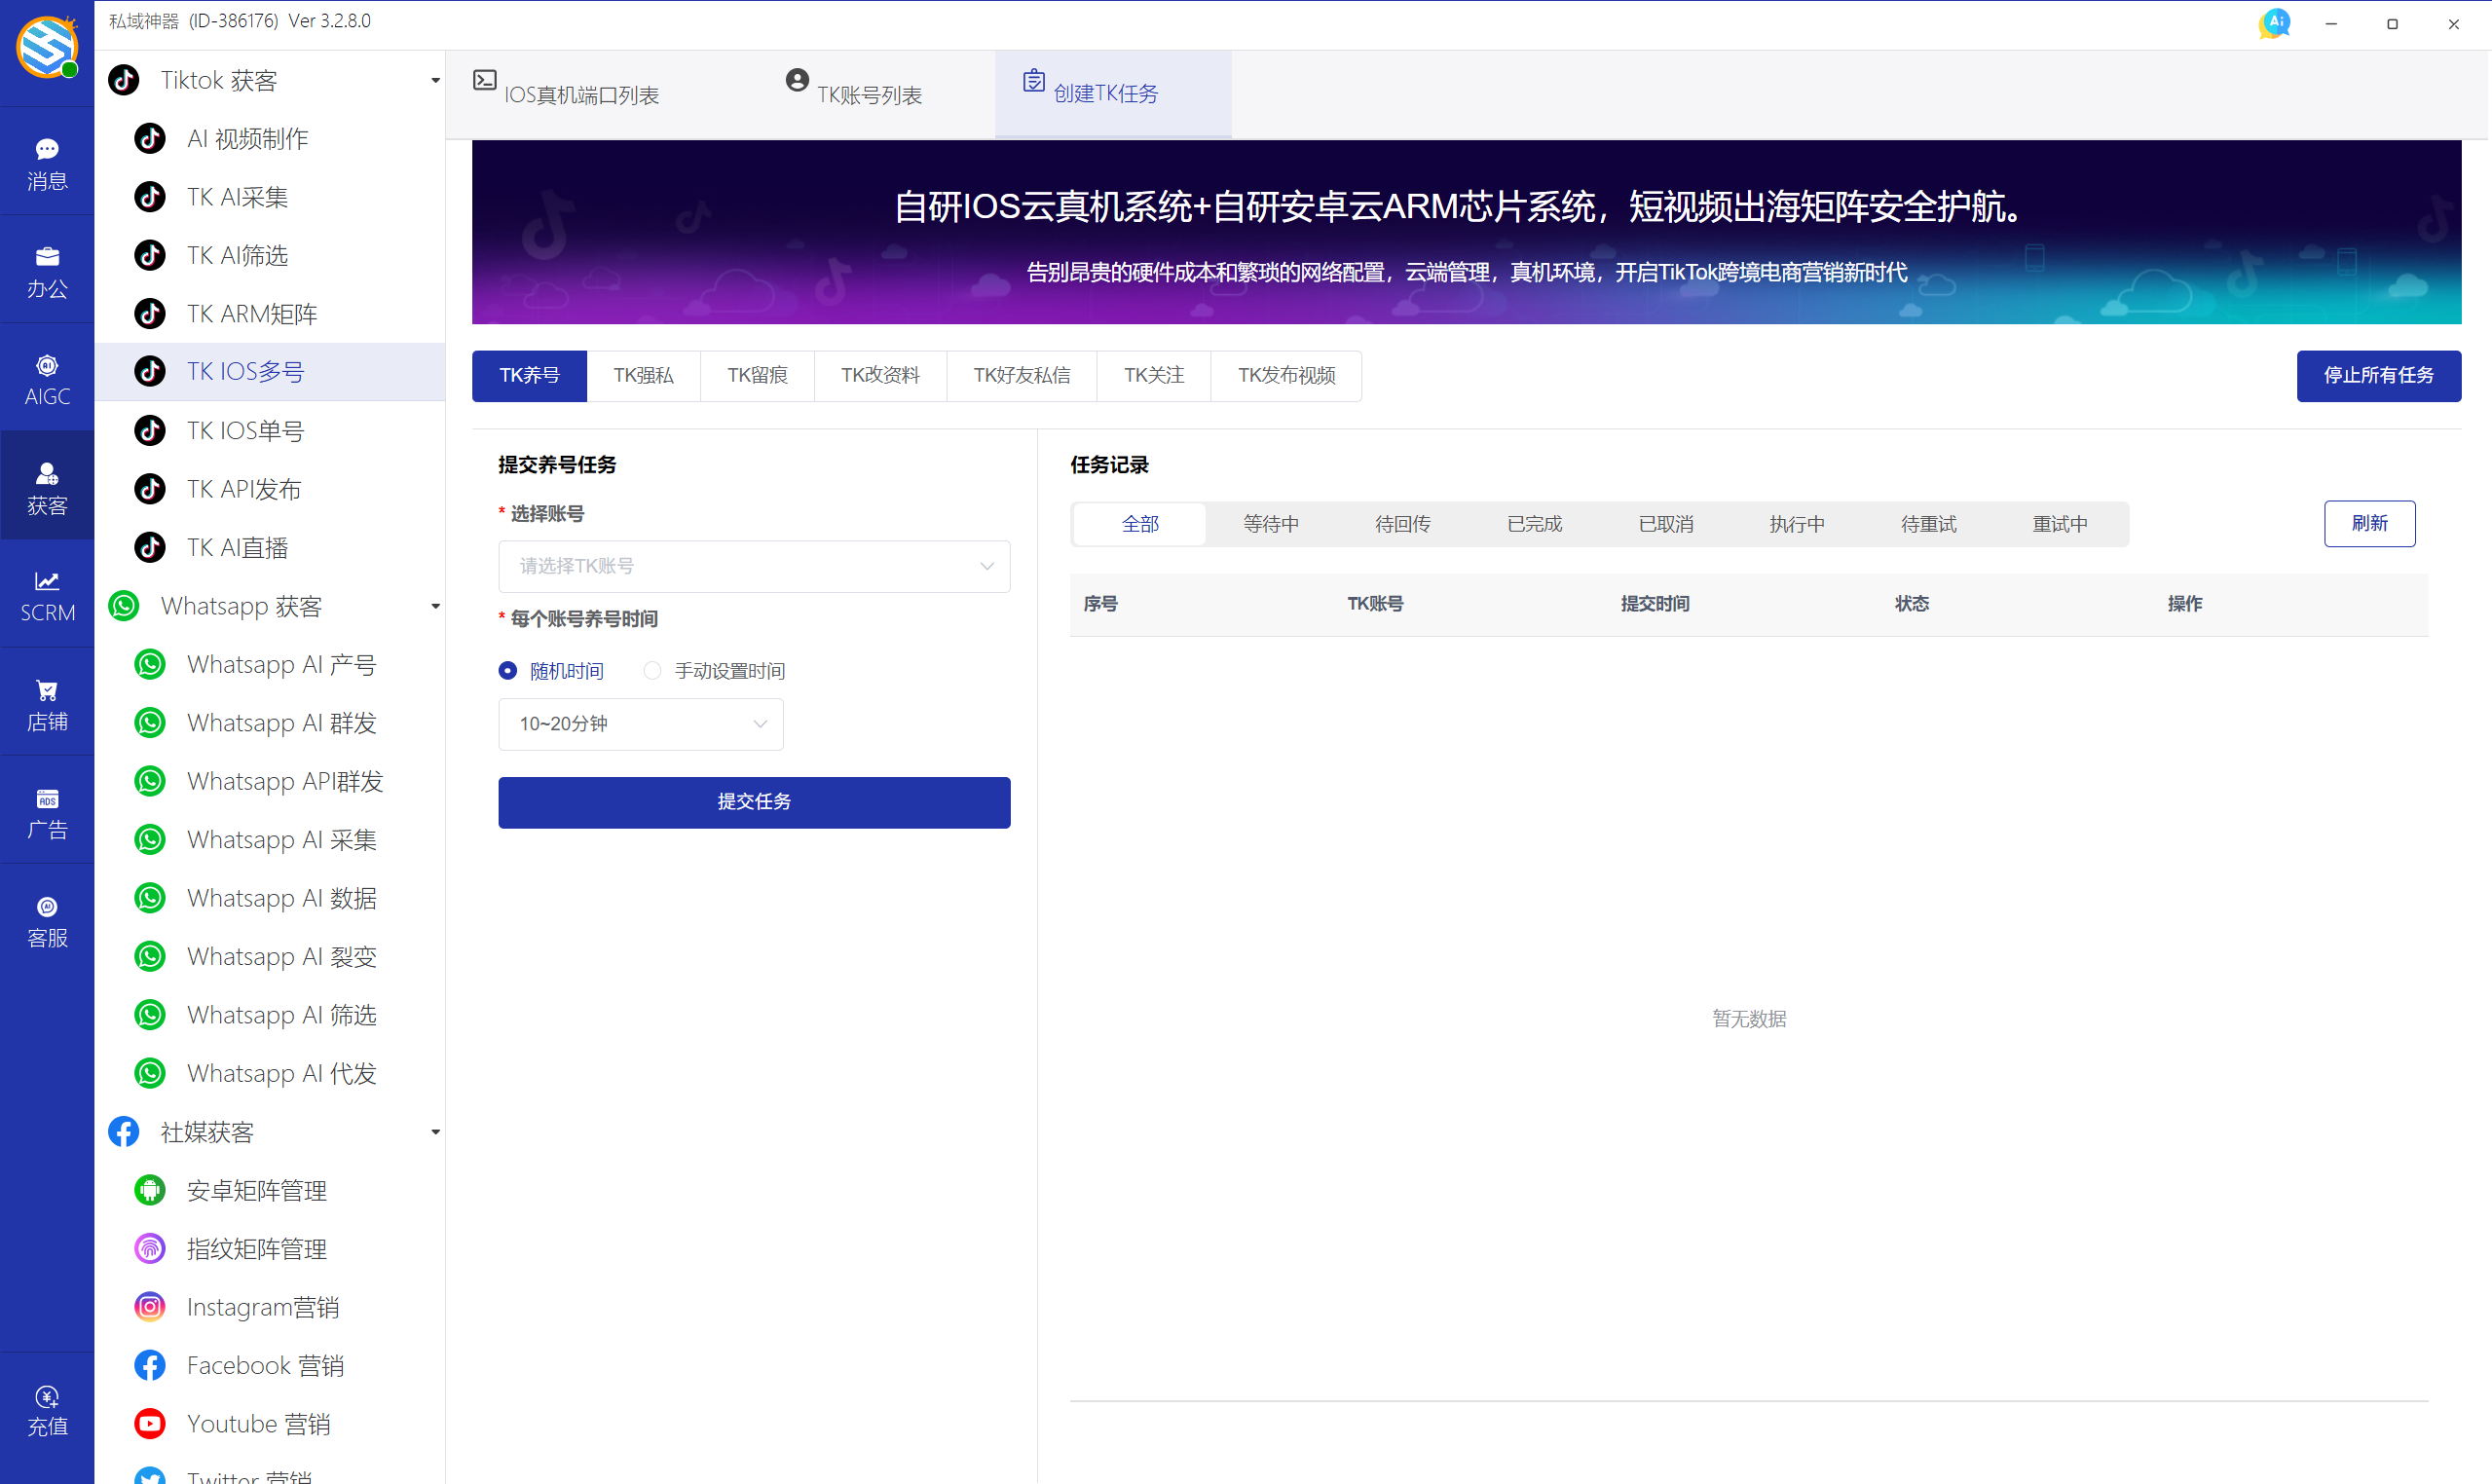This screenshot has height=1484, width=2492.
Task: Click 刷新 to refresh task records
Action: [2369, 523]
